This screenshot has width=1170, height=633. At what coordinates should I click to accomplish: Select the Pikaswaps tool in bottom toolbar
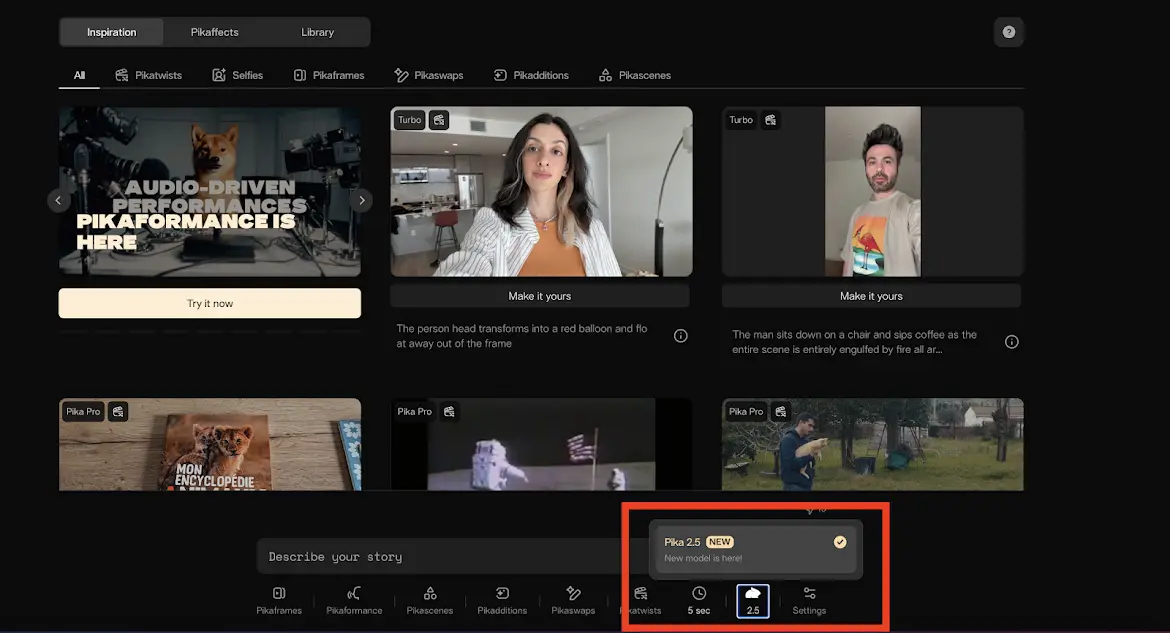coord(573,600)
